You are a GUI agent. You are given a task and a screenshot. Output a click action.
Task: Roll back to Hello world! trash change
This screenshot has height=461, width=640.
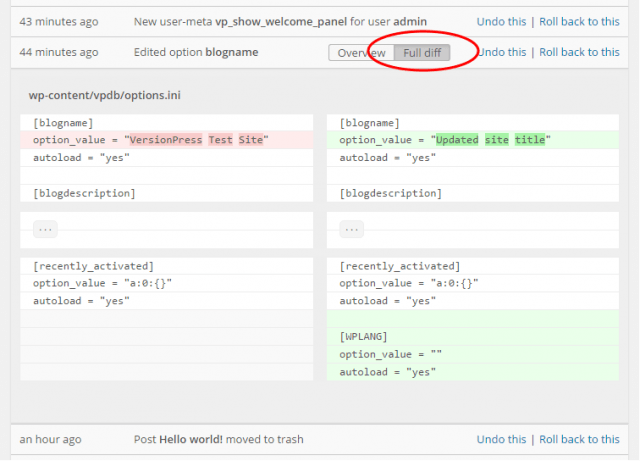(x=579, y=439)
